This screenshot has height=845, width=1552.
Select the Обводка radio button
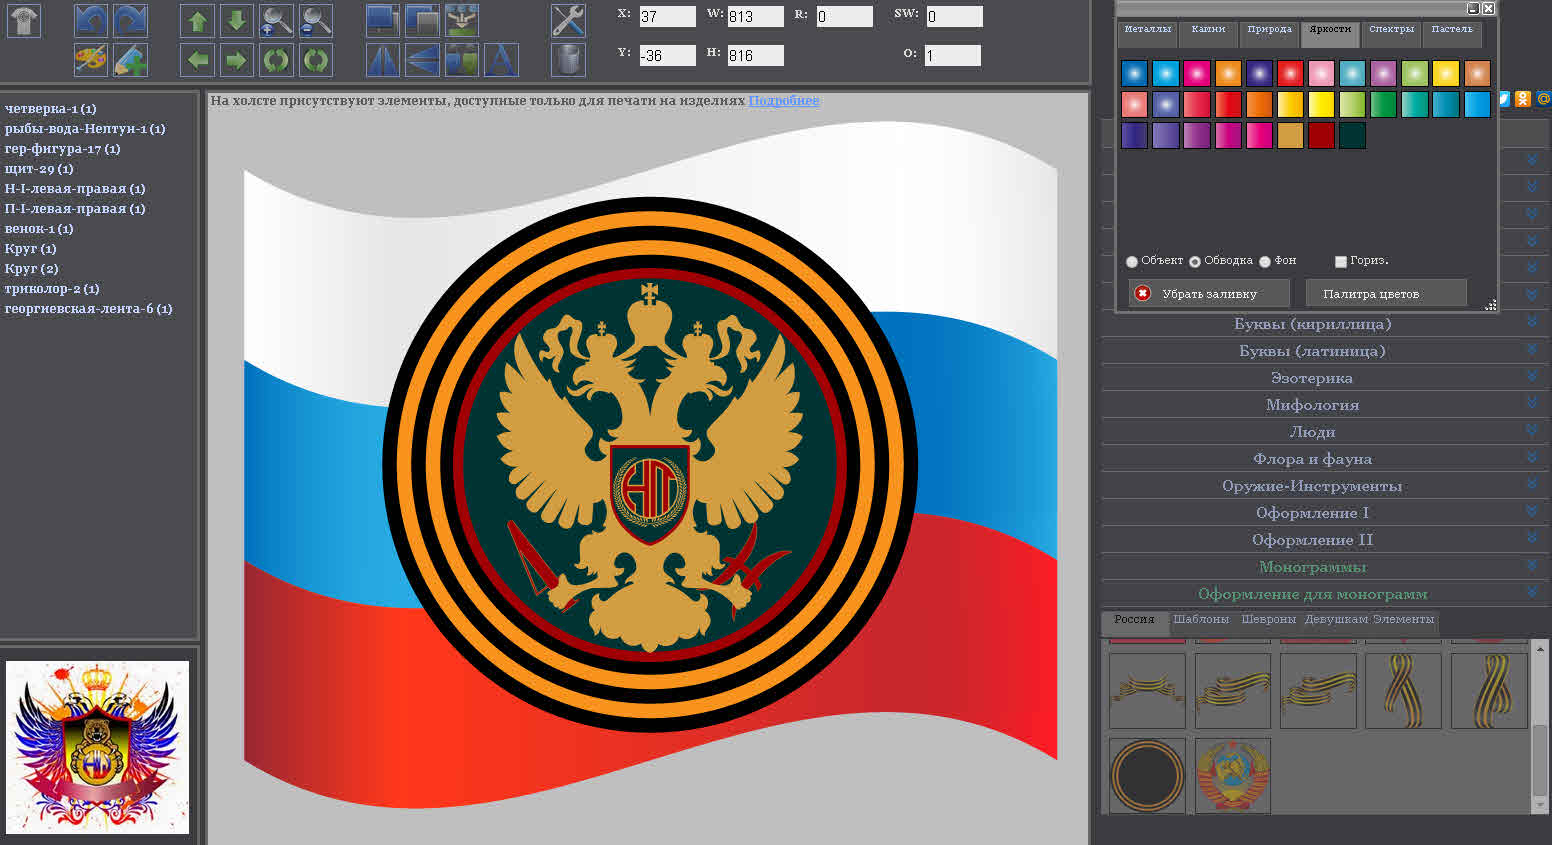point(1195,262)
